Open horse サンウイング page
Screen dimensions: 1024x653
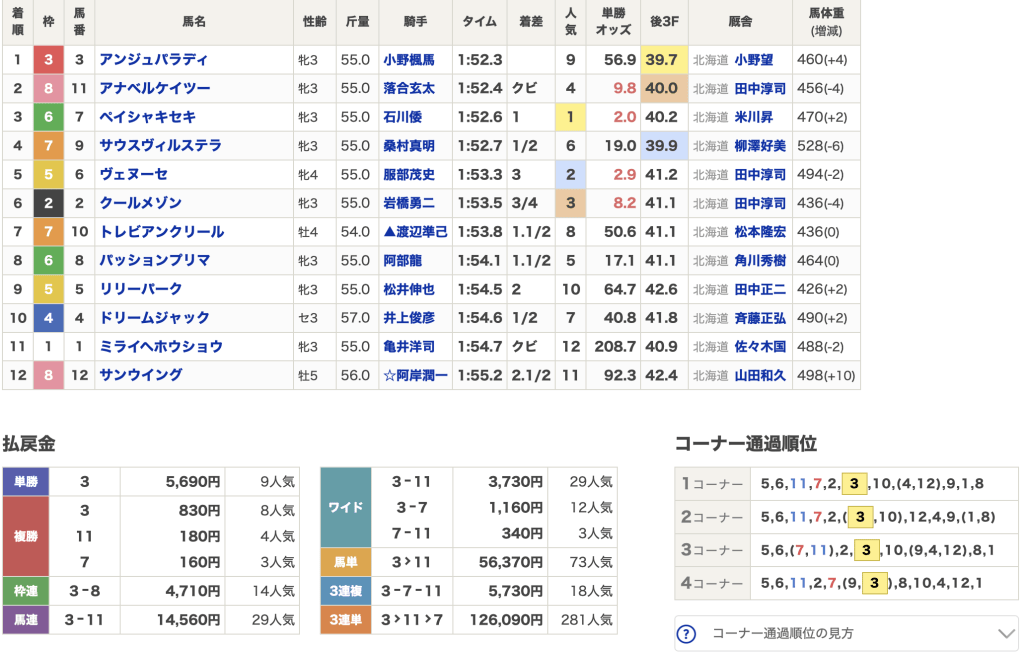click(x=140, y=375)
